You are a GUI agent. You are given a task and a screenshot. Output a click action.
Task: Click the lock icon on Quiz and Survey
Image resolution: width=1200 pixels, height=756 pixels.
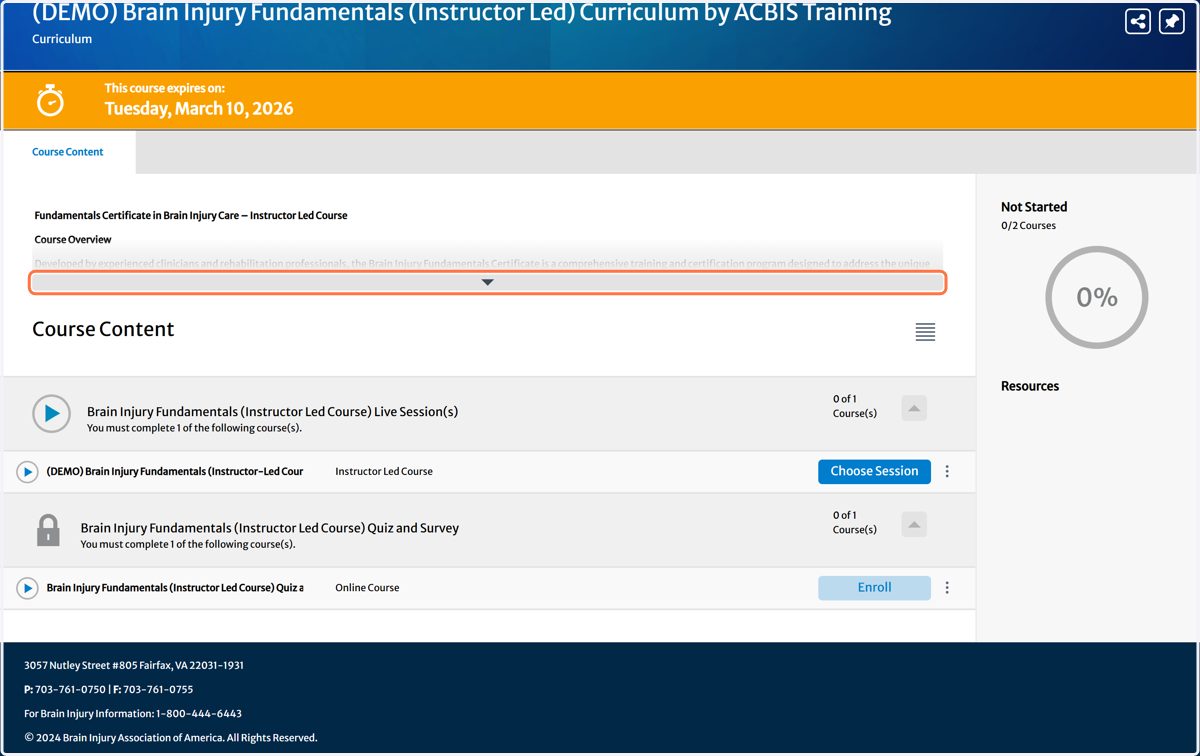point(48,530)
